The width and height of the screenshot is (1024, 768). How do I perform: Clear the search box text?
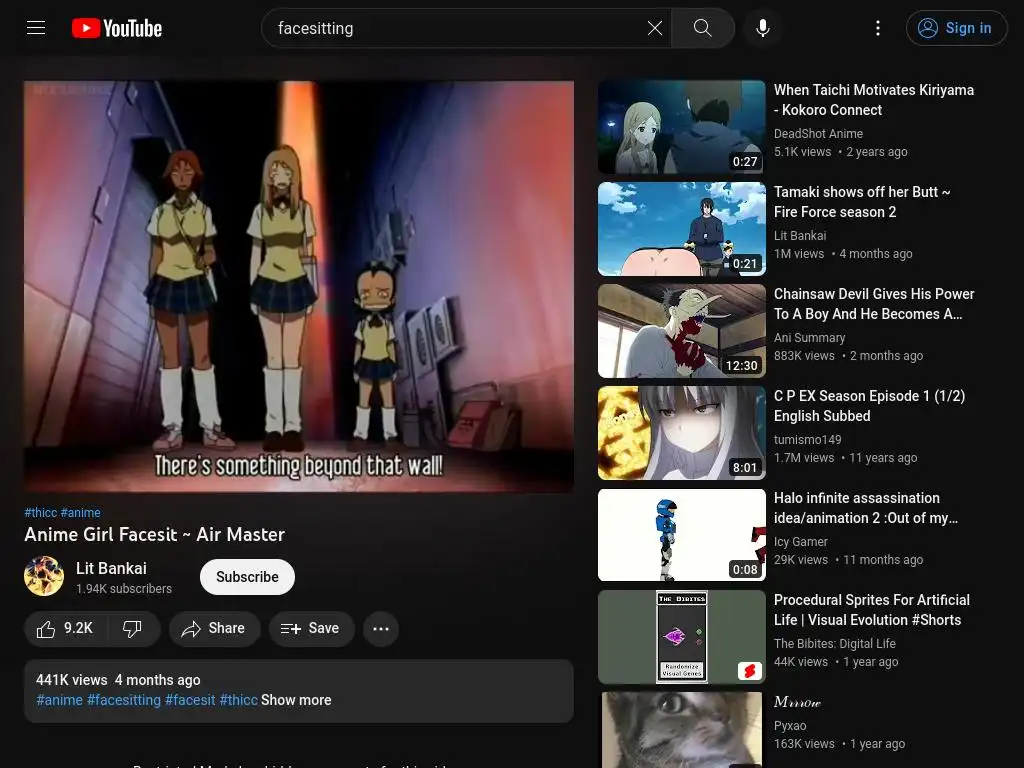click(x=654, y=28)
